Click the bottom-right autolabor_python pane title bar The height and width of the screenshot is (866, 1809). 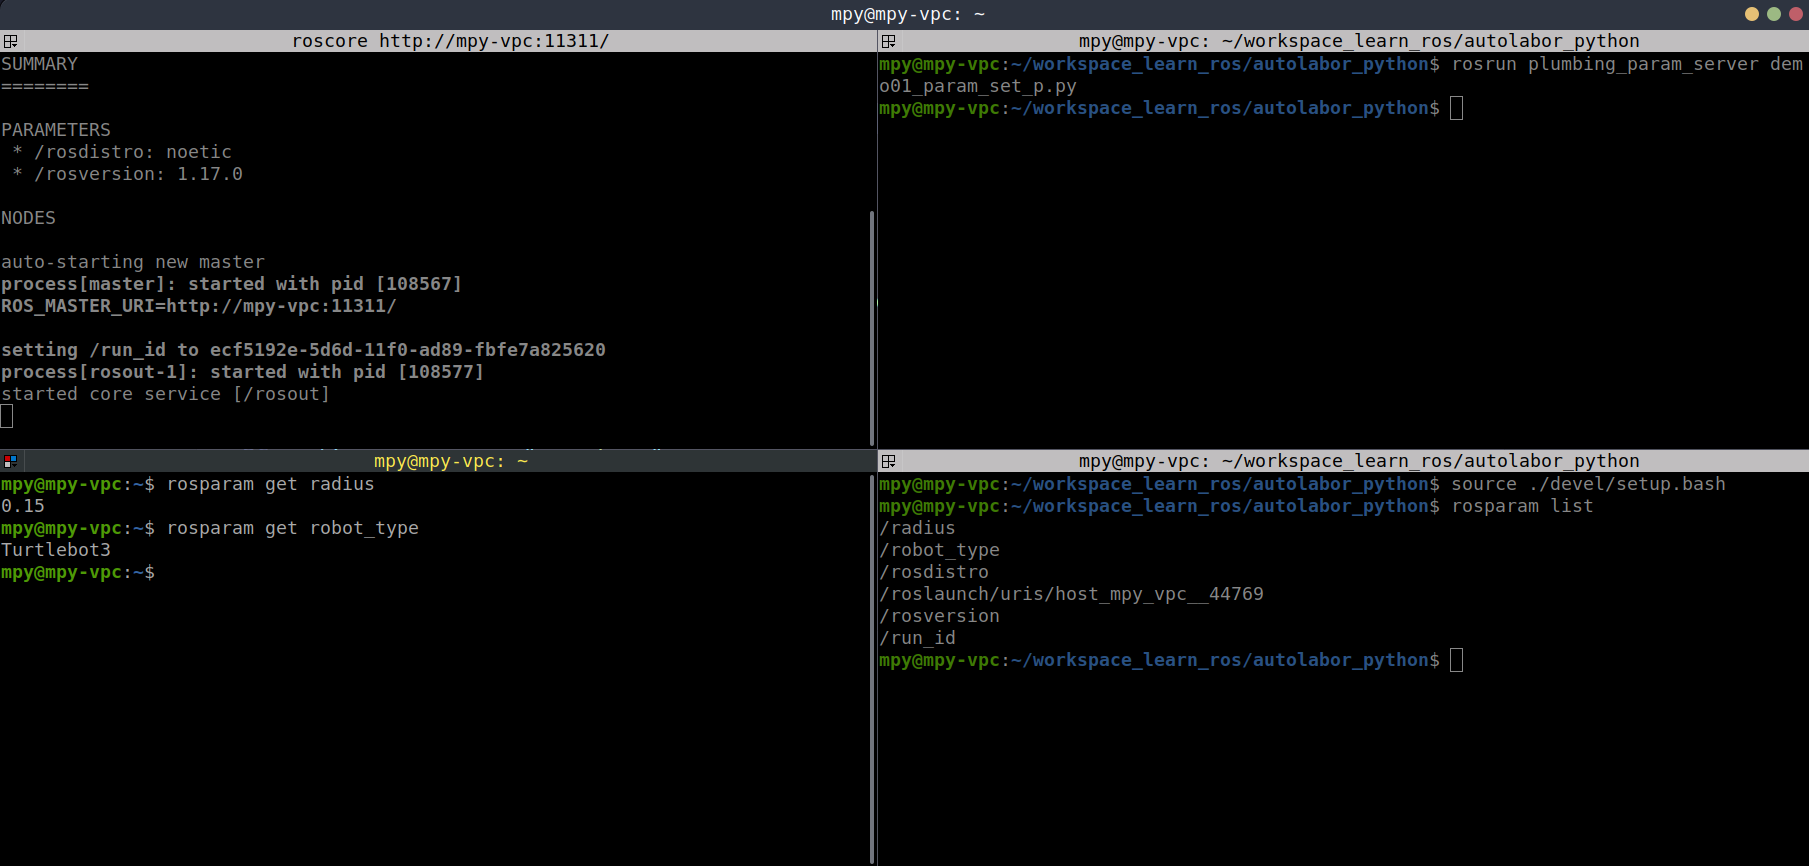[x=1358, y=461]
